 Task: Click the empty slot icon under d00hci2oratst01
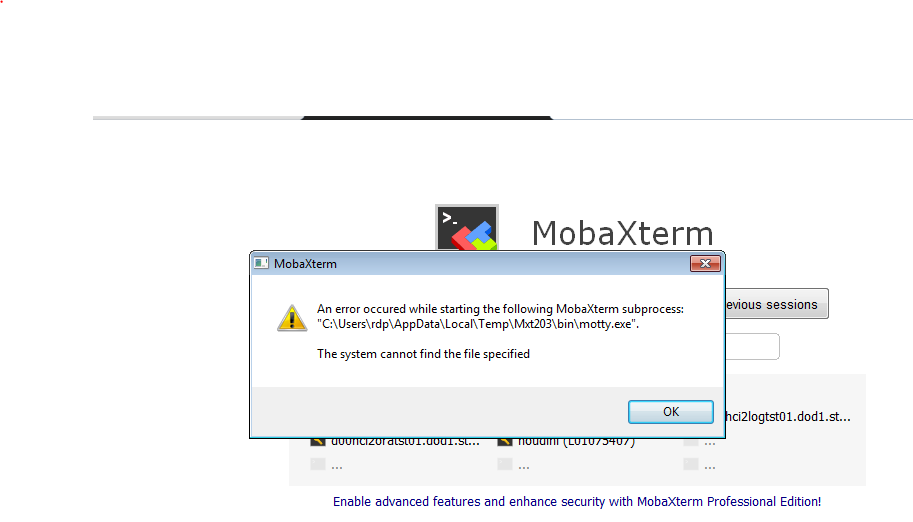tap(318, 464)
